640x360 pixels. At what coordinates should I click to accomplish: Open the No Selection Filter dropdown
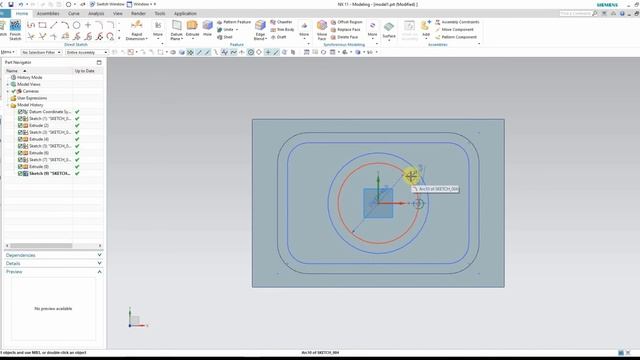click(41, 52)
